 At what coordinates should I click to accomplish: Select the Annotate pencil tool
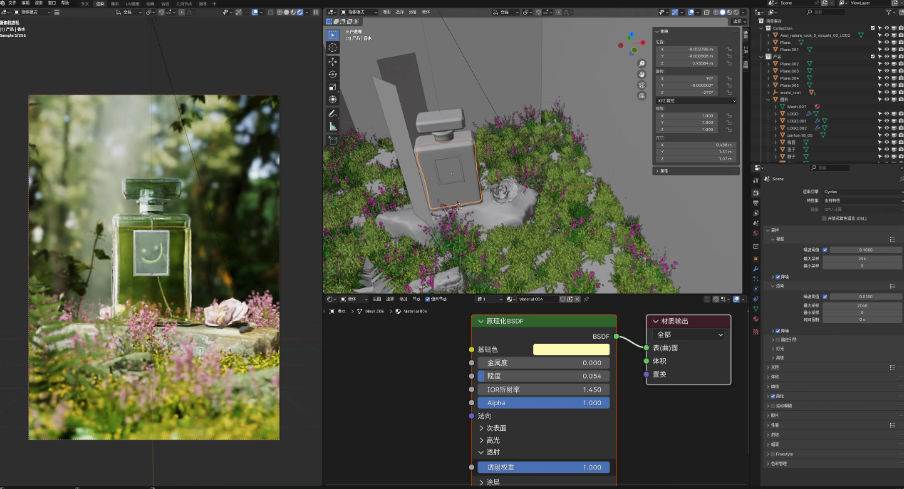(x=333, y=113)
